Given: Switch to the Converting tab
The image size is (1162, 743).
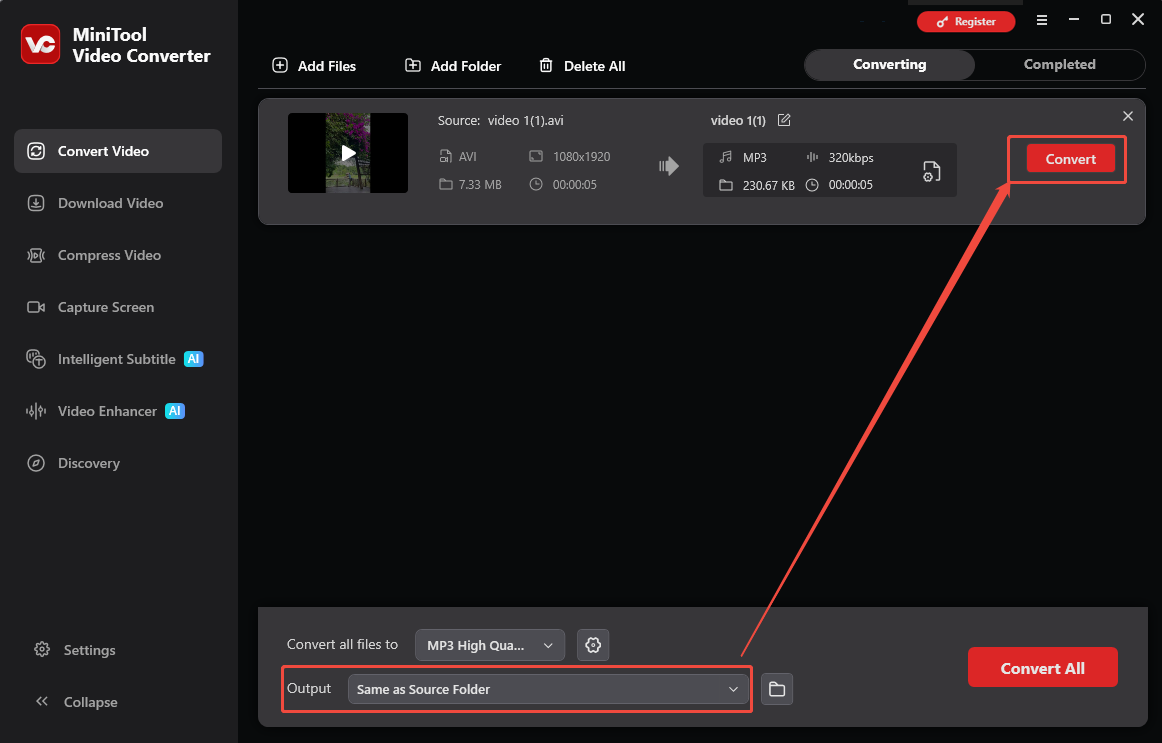Looking at the screenshot, I should (889, 64).
